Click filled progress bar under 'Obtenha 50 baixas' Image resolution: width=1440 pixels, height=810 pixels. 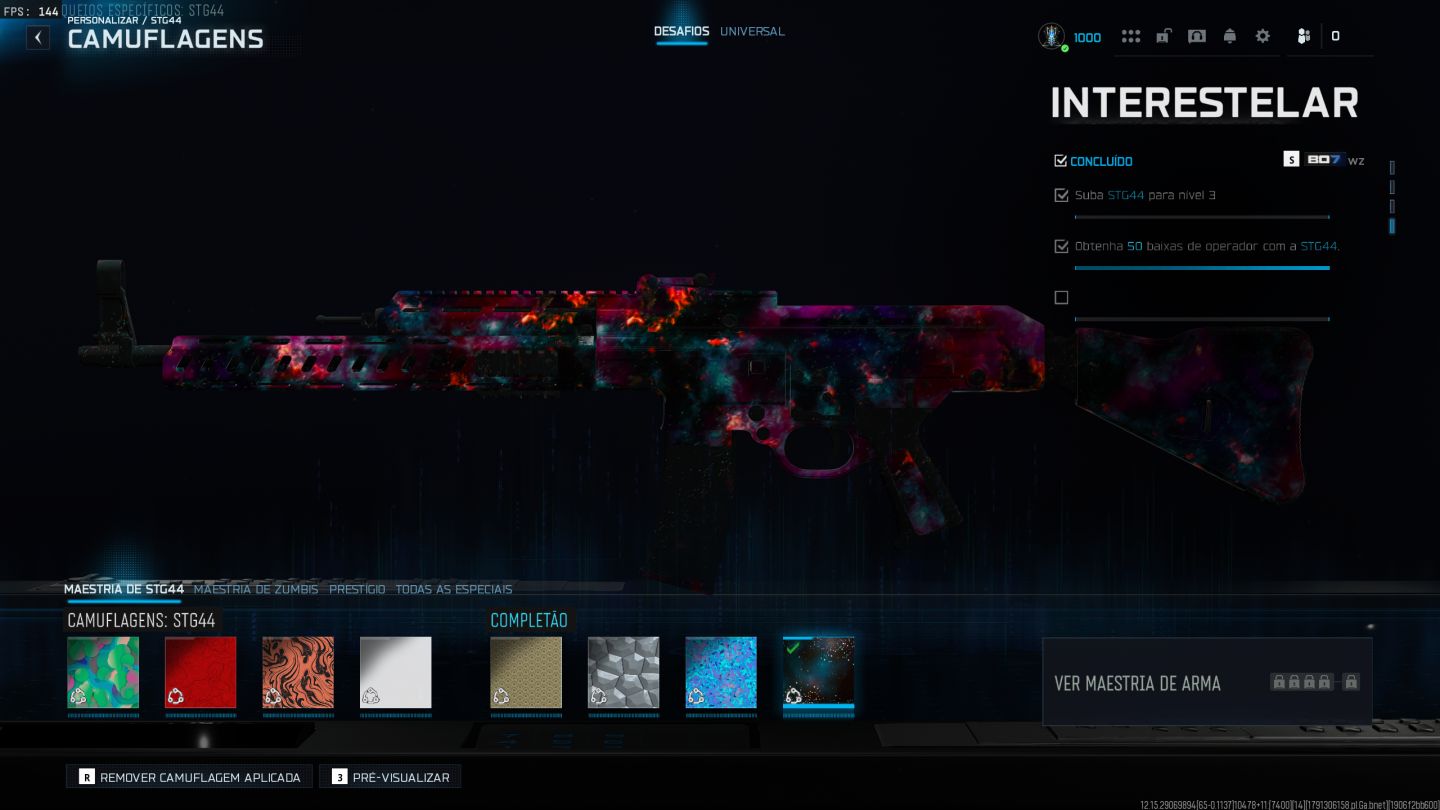1202,268
